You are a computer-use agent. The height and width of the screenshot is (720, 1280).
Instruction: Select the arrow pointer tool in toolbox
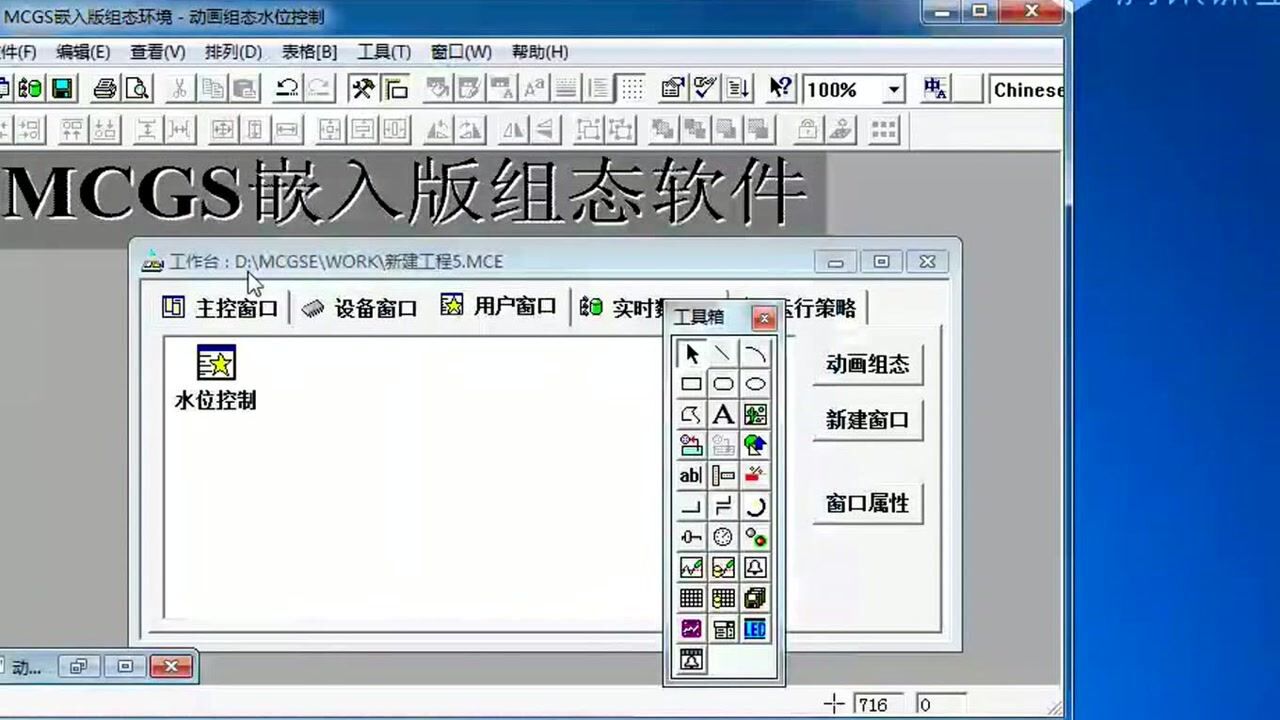tap(691, 354)
